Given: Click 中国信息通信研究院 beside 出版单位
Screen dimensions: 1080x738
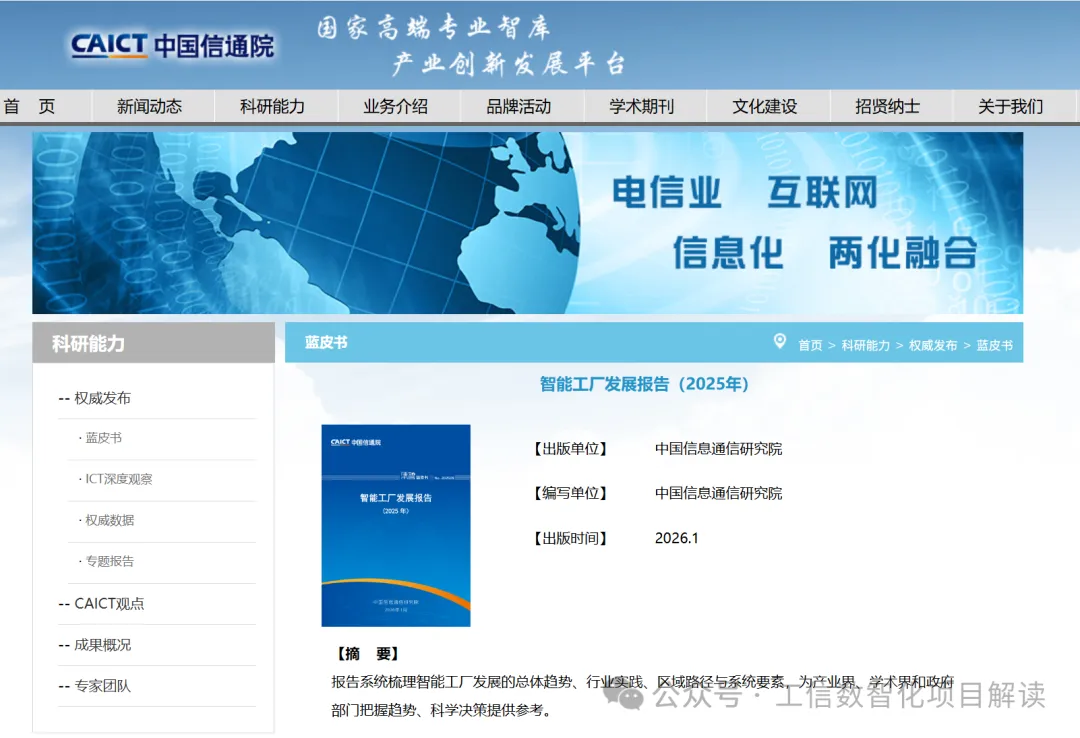Looking at the screenshot, I should [x=718, y=449].
